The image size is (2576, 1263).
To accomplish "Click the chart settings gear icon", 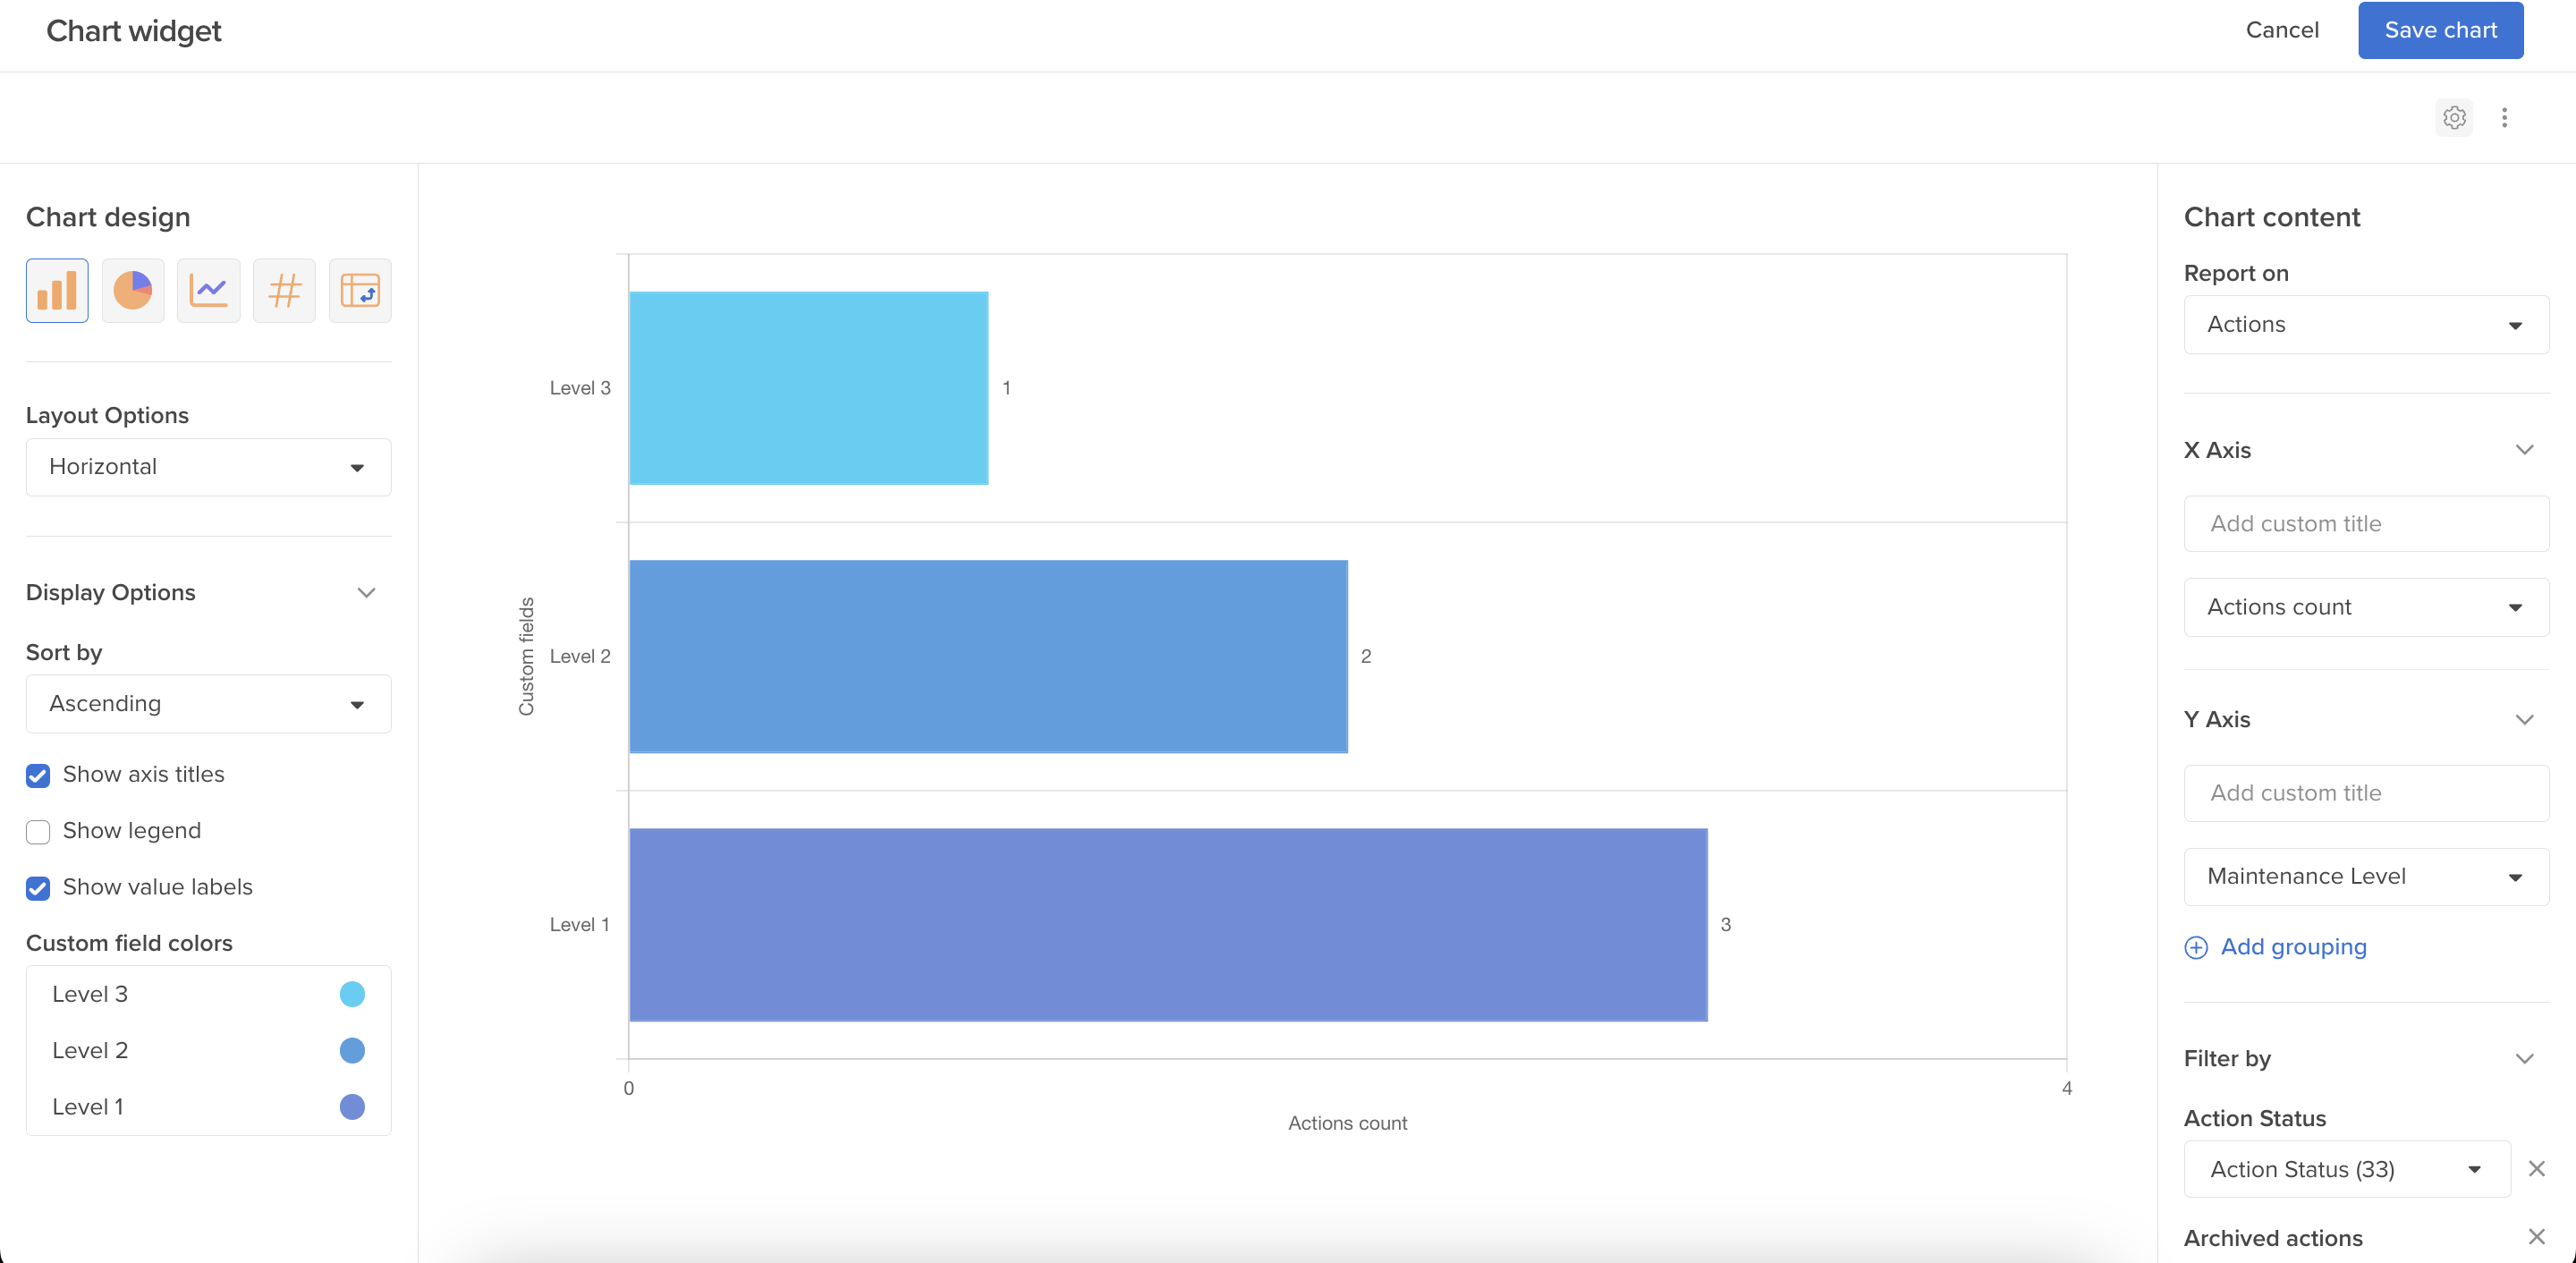I will 2454,115.
